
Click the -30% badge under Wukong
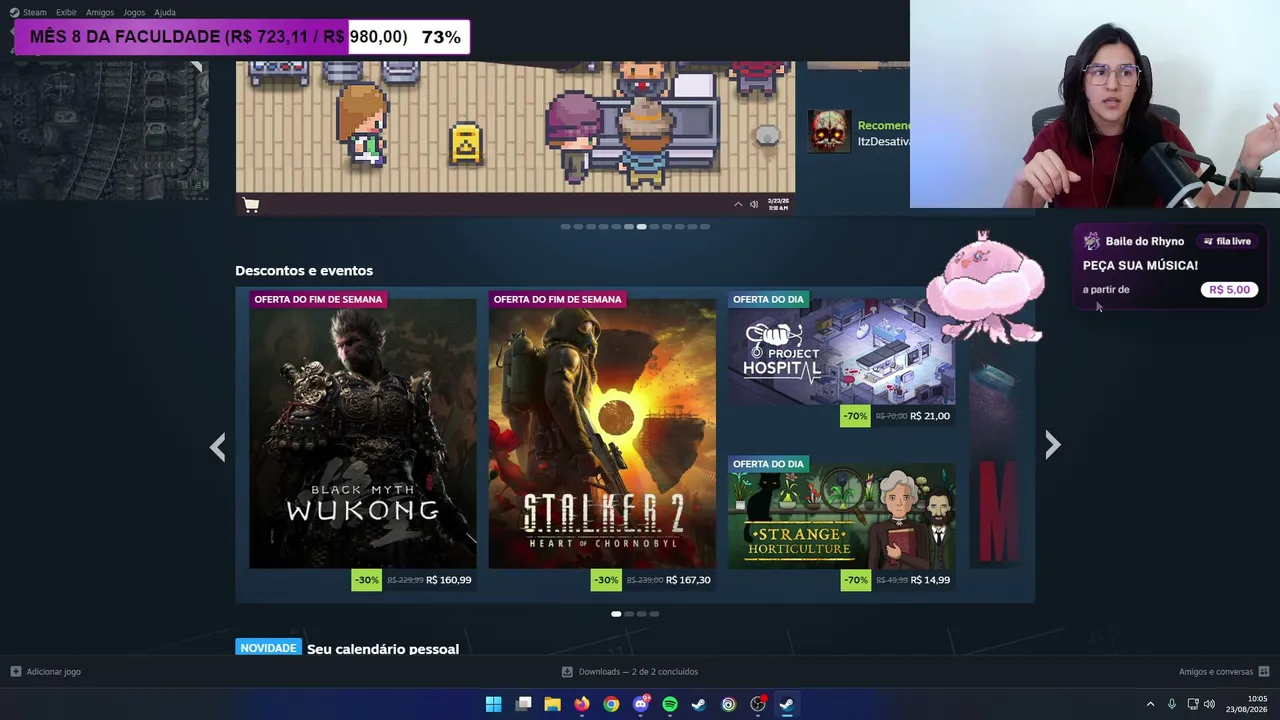[x=366, y=580]
